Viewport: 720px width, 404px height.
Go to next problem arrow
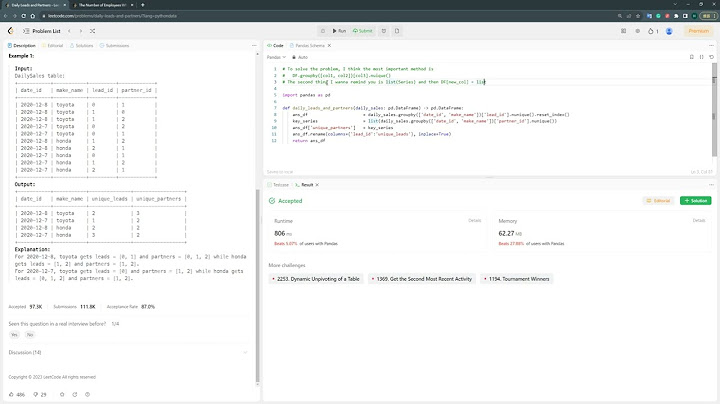(81, 31)
